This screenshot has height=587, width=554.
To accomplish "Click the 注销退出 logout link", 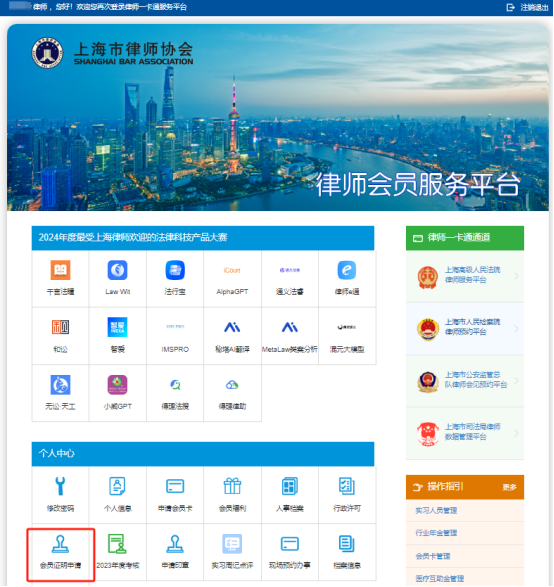I will [527, 7].
